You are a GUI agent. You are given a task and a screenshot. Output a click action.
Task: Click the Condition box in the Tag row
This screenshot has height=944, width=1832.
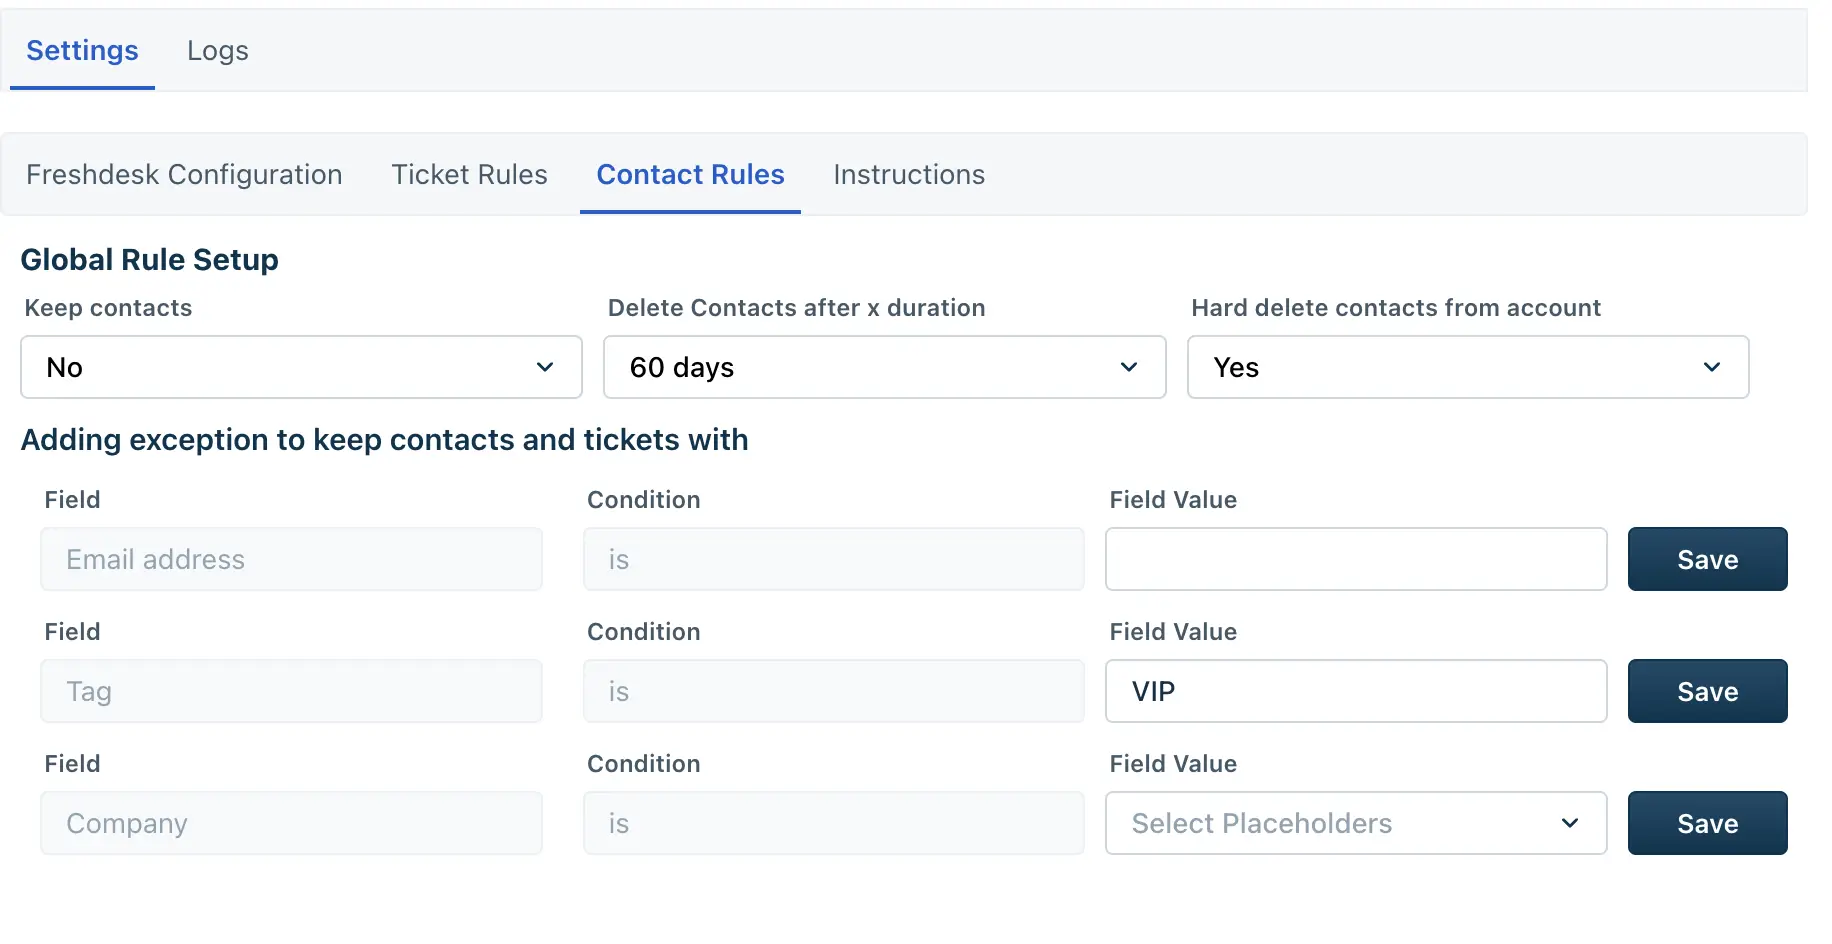[x=833, y=691]
